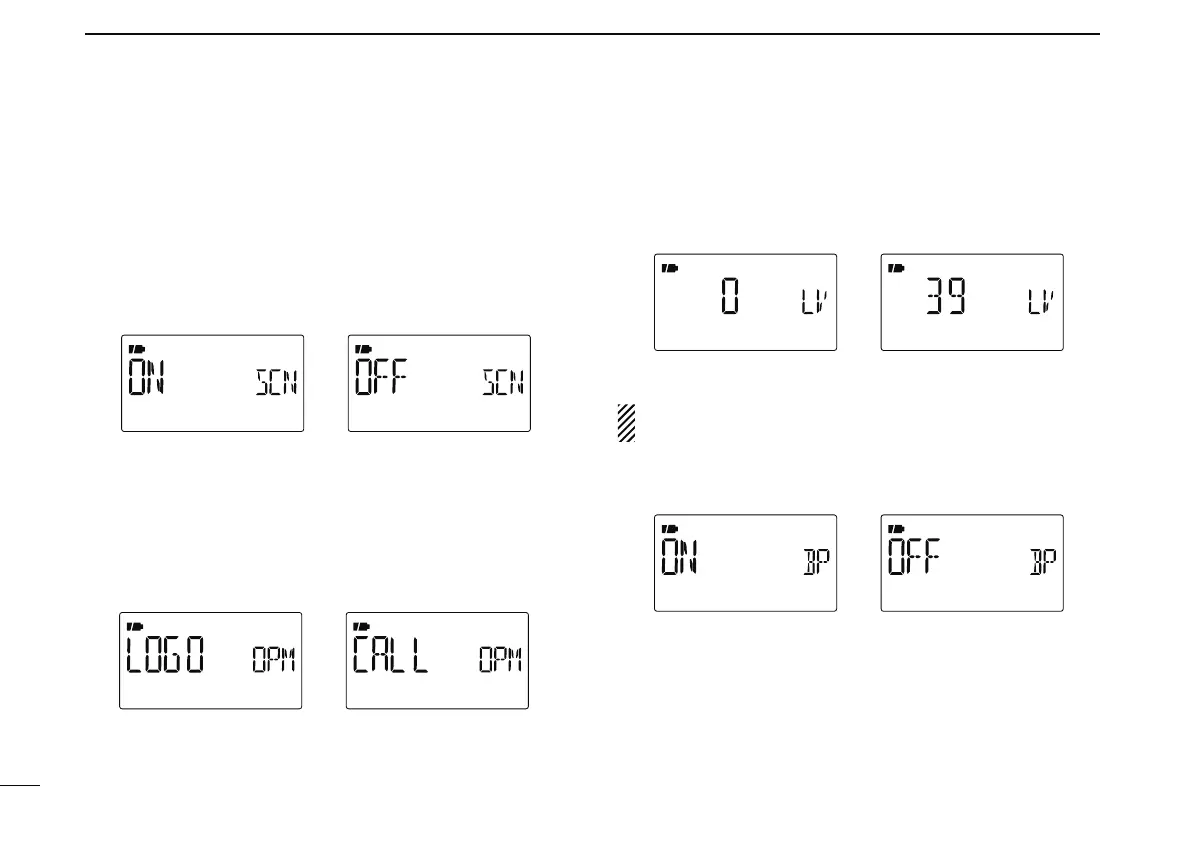Click the battery icon in the CALL display
The height and width of the screenshot is (842, 1191).
pos(360,626)
